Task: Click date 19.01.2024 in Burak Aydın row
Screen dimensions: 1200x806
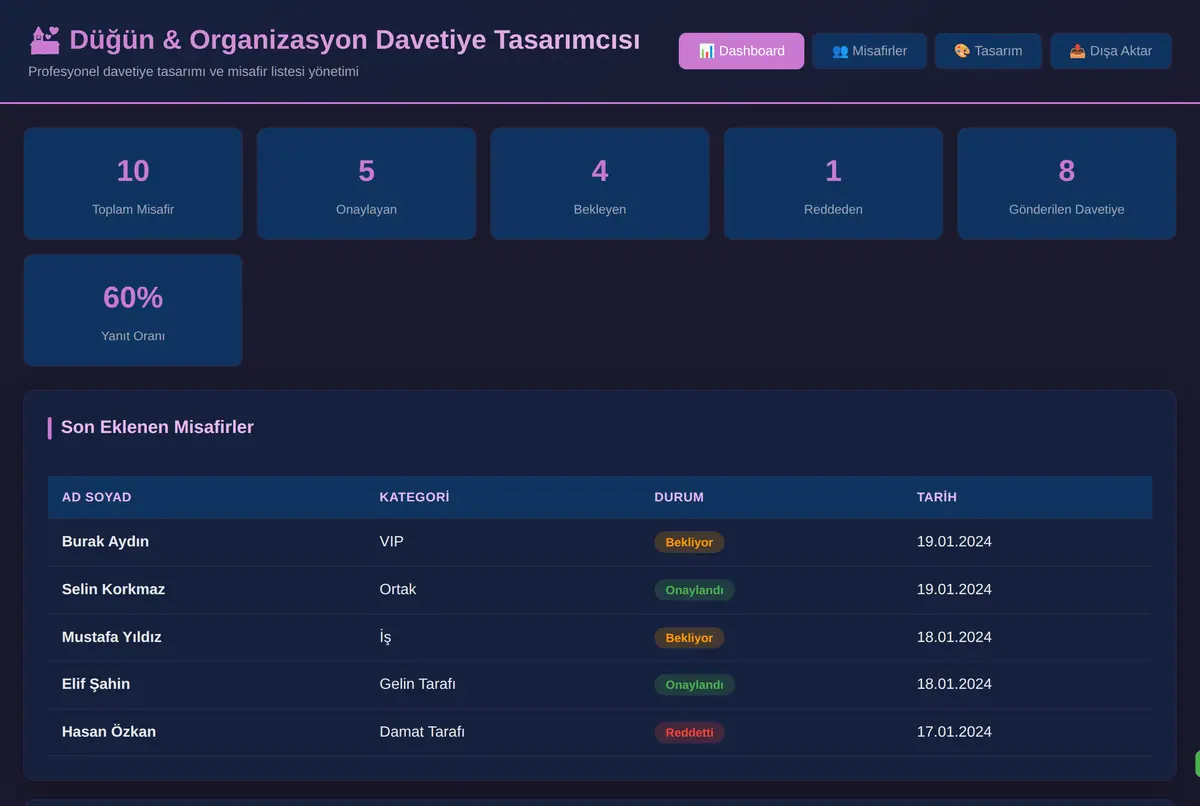Action: click(x=954, y=542)
